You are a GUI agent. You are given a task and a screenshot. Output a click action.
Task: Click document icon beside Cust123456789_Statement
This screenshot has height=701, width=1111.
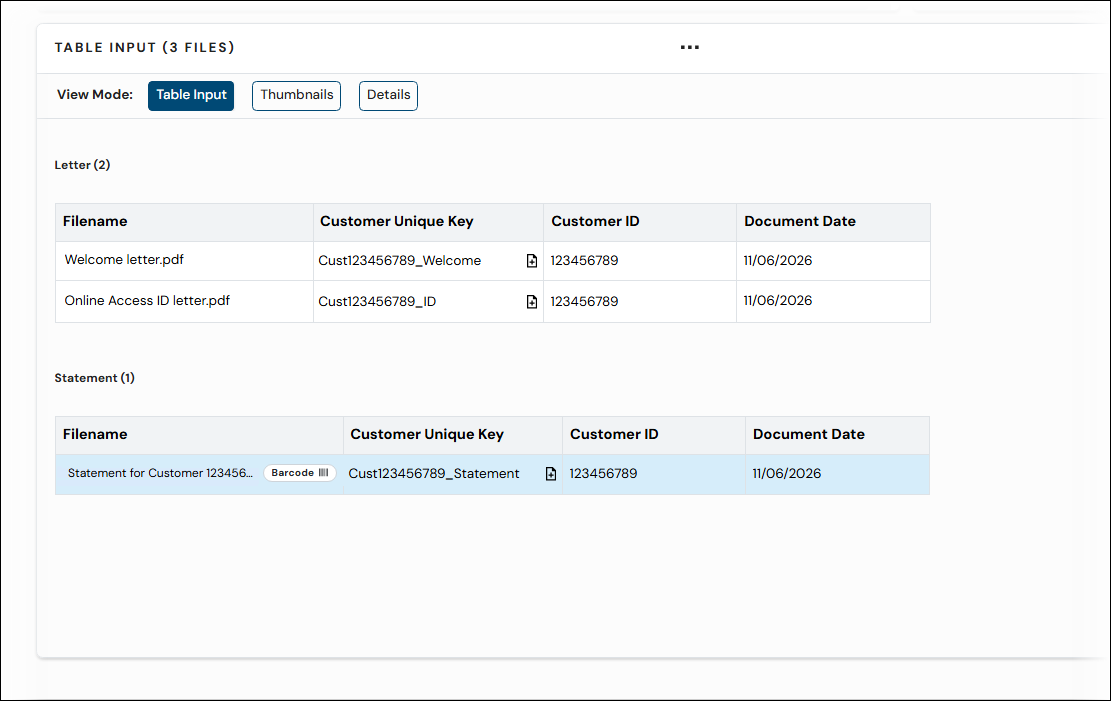pyautogui.click(x=551, y=474)
